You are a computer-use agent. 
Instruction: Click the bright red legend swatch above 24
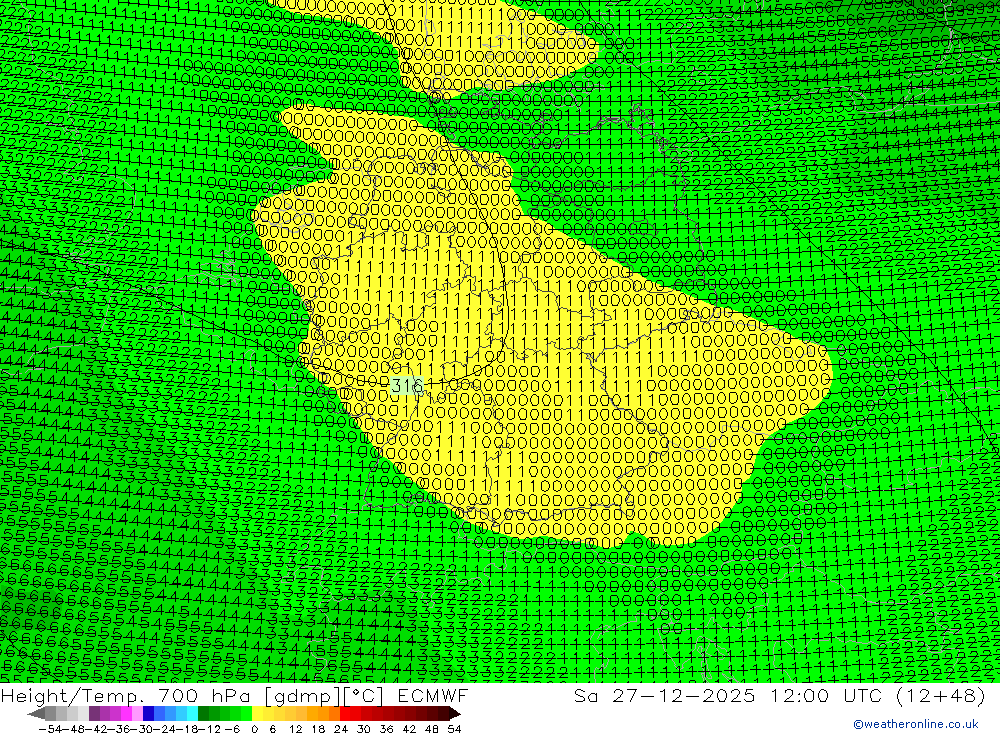coord(345,714)
